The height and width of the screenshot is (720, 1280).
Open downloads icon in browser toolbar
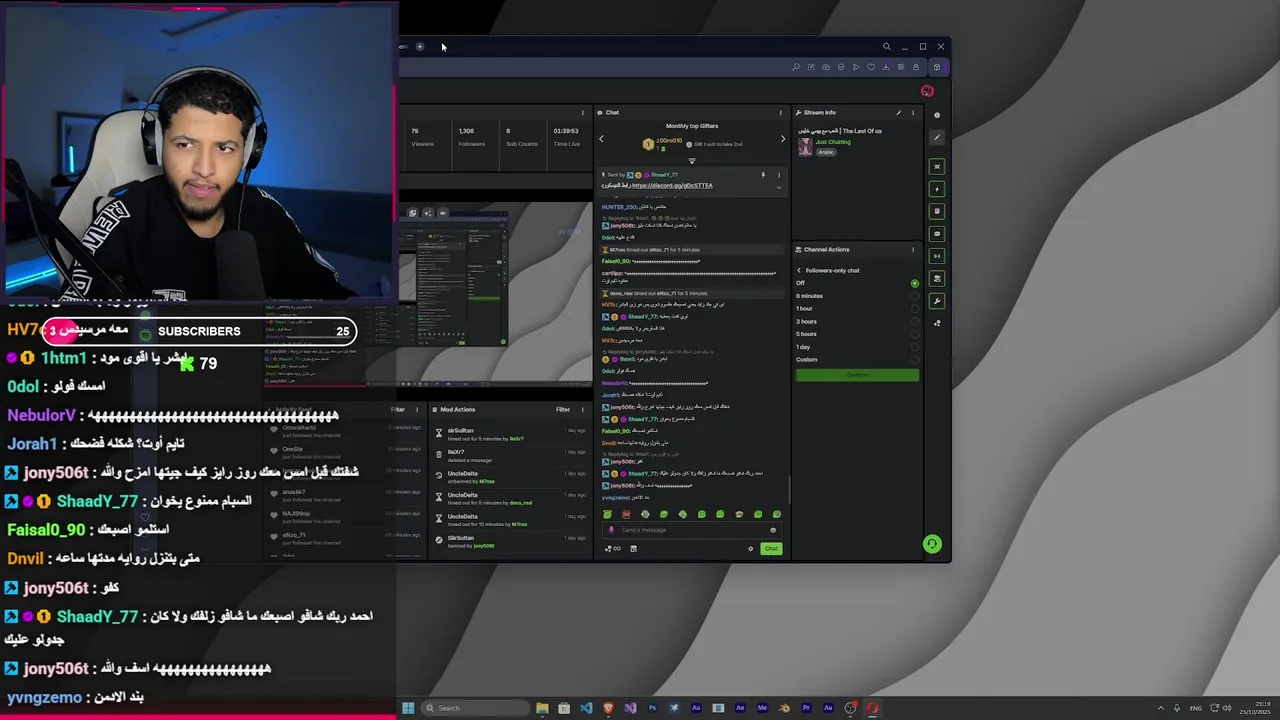pyautogui.click(x=886, y=67)
